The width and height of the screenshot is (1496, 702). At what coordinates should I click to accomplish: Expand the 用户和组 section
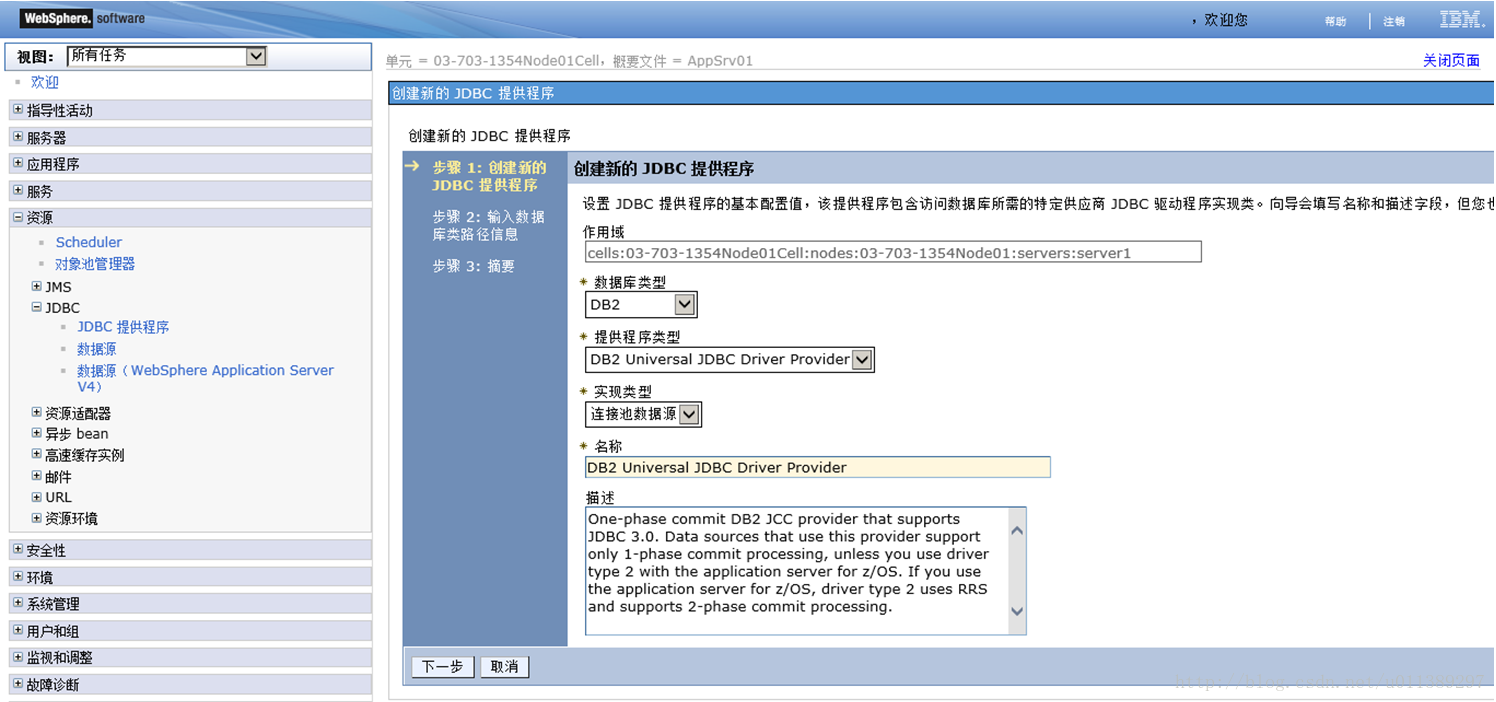[x=18, y=630]
